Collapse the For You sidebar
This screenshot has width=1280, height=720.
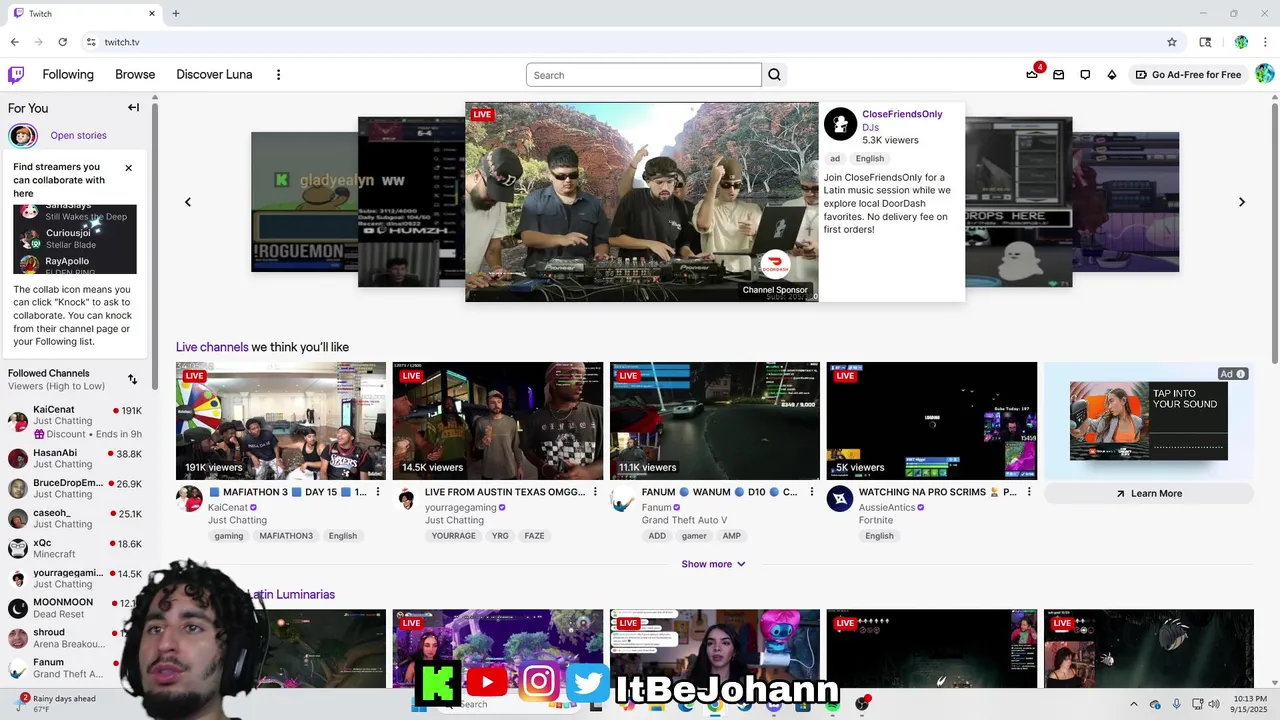[x=133, y=108]
